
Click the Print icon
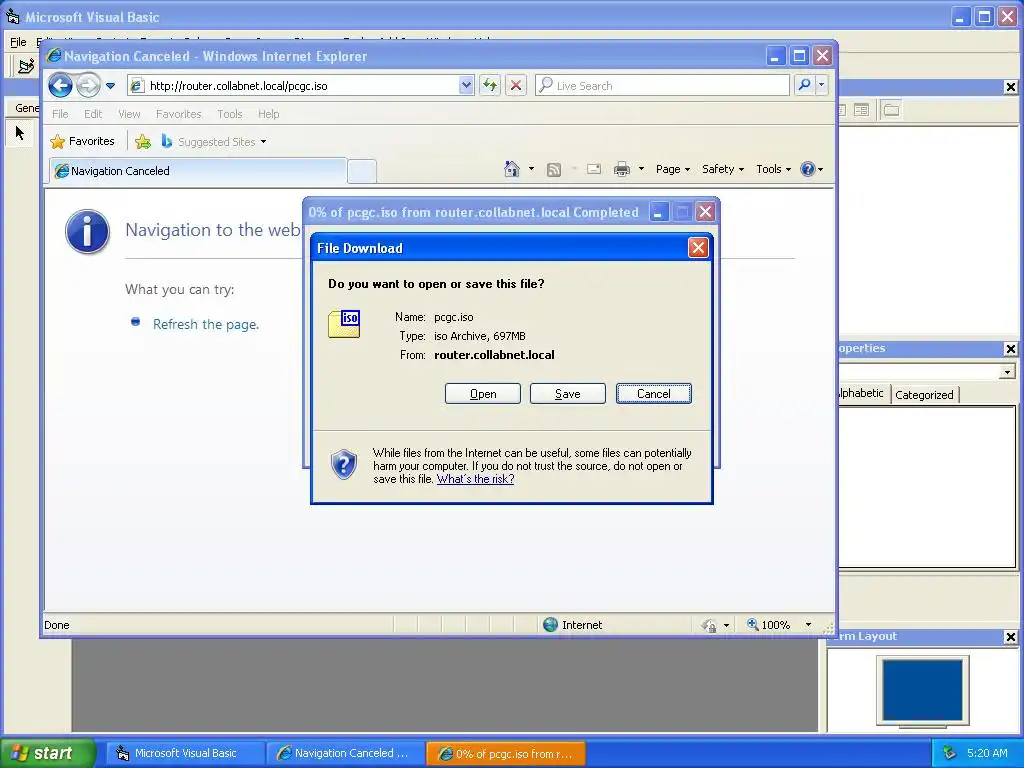click(x=622, y=169)
